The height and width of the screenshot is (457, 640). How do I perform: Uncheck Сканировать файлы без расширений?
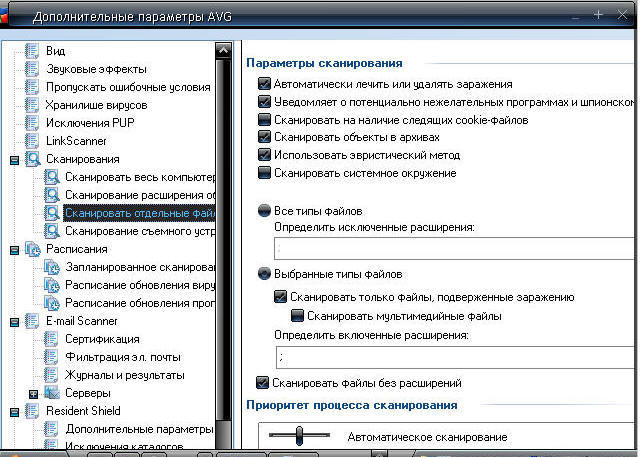tap(264, 382)
